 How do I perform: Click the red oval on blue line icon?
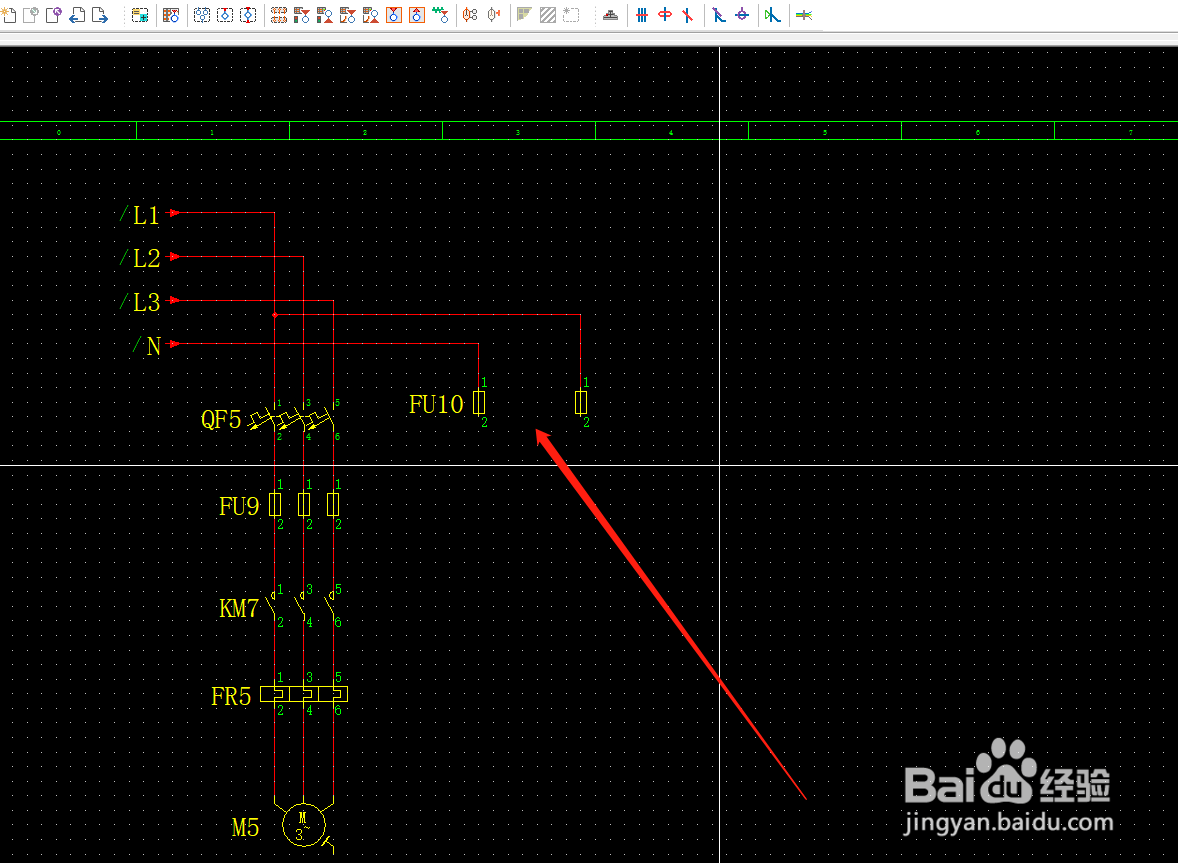click(665, 15)
